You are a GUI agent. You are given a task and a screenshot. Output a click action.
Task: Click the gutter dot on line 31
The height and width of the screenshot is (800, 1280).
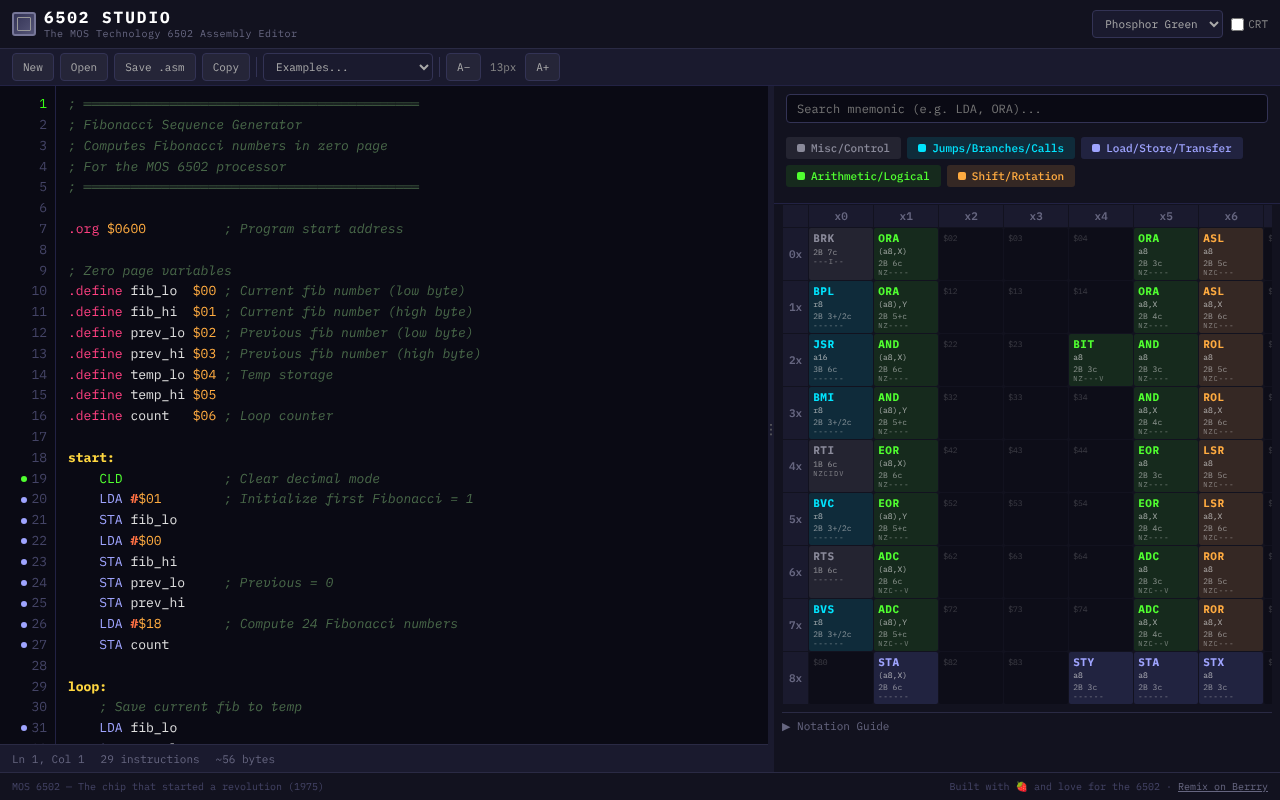click(24, 728)
